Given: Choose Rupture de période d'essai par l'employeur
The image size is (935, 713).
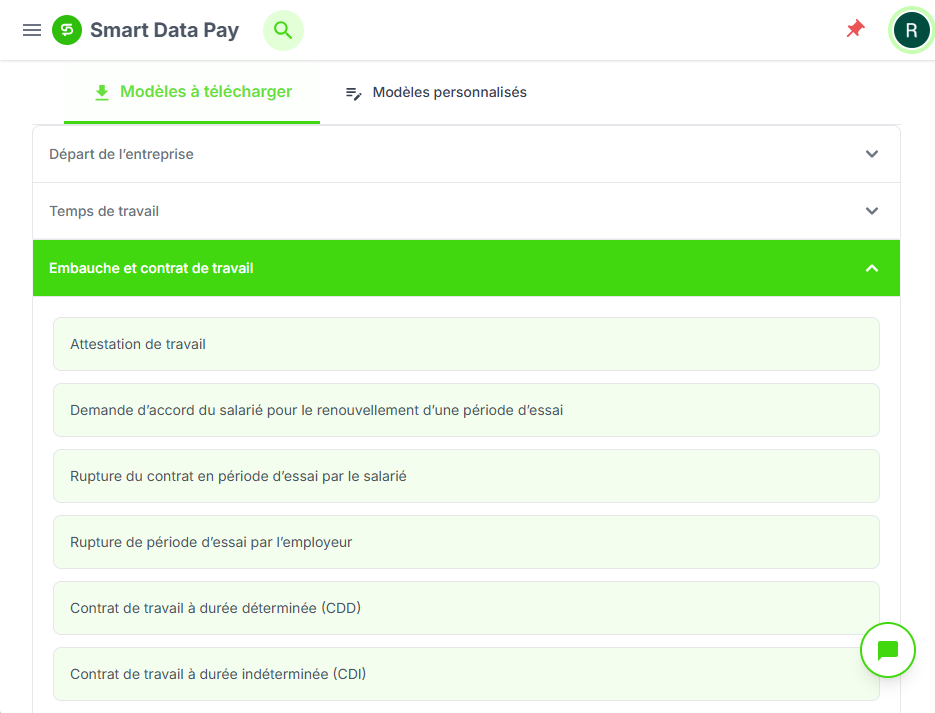Looking at the screenshot, I should point(466,542).
